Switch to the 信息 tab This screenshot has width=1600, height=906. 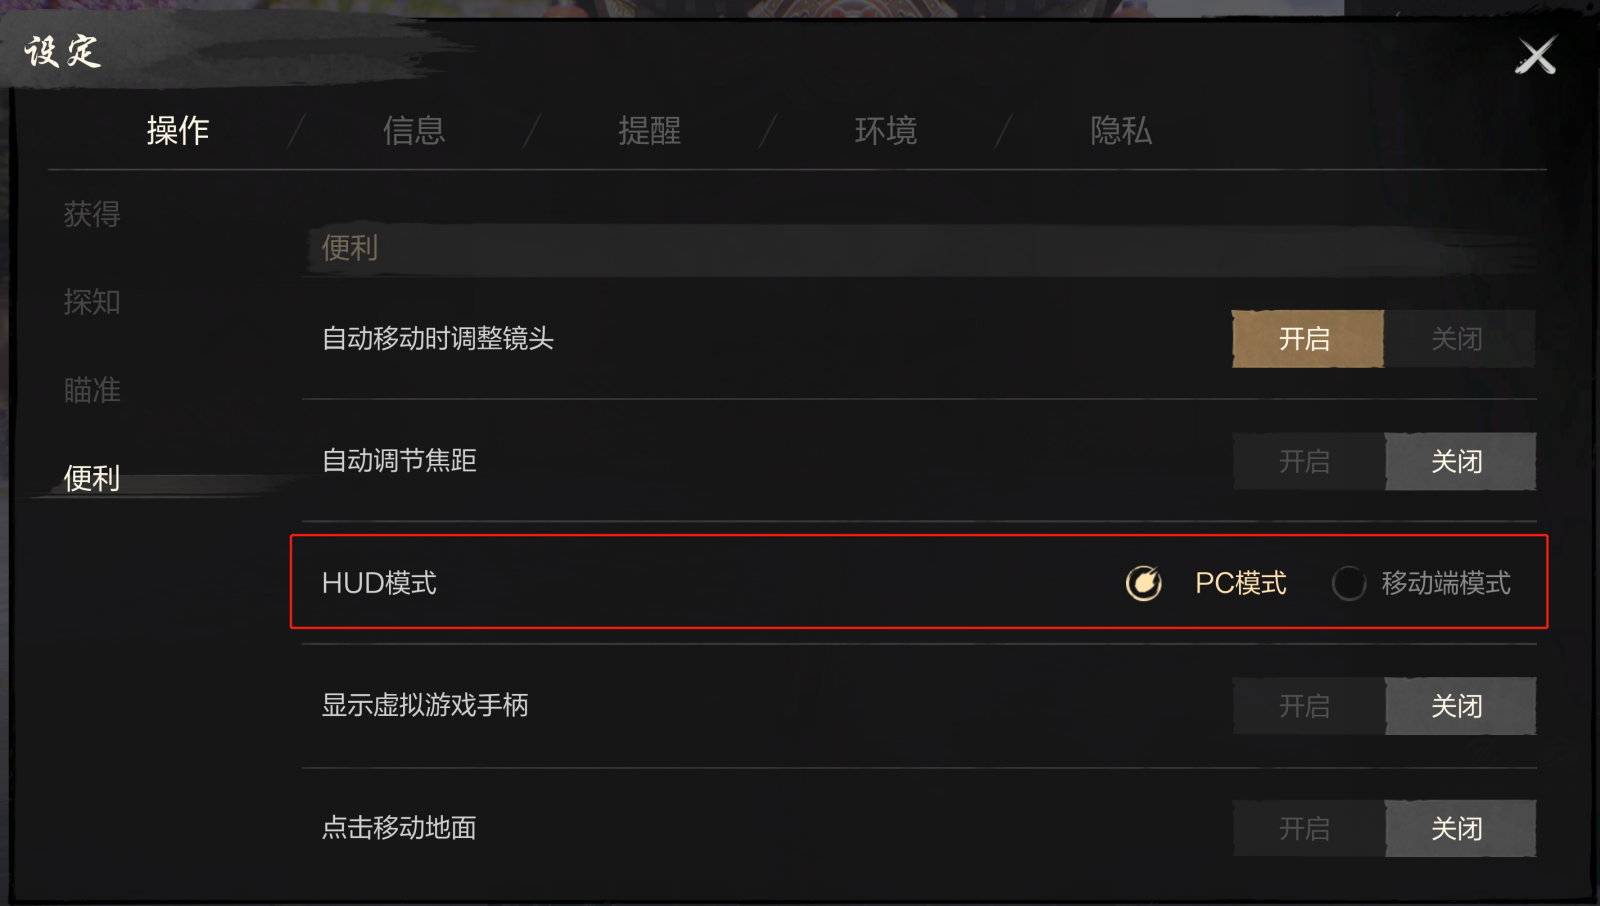[x=414, y=130]
